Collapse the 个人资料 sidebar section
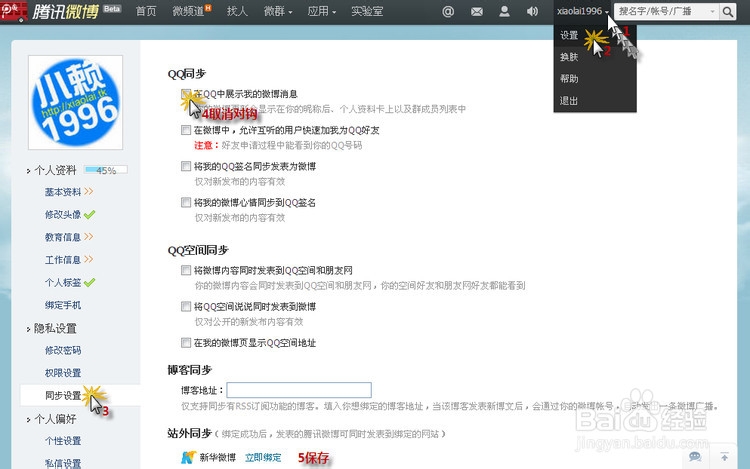Viewport: 750px width, 469px height. (x=52, y=170)
